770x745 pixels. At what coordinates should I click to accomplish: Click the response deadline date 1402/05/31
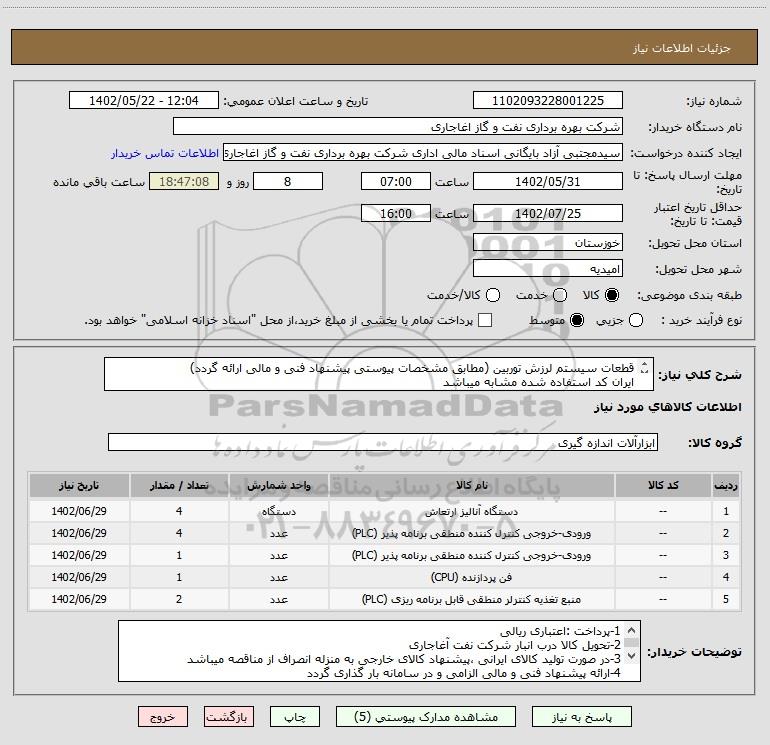point(548,181)
